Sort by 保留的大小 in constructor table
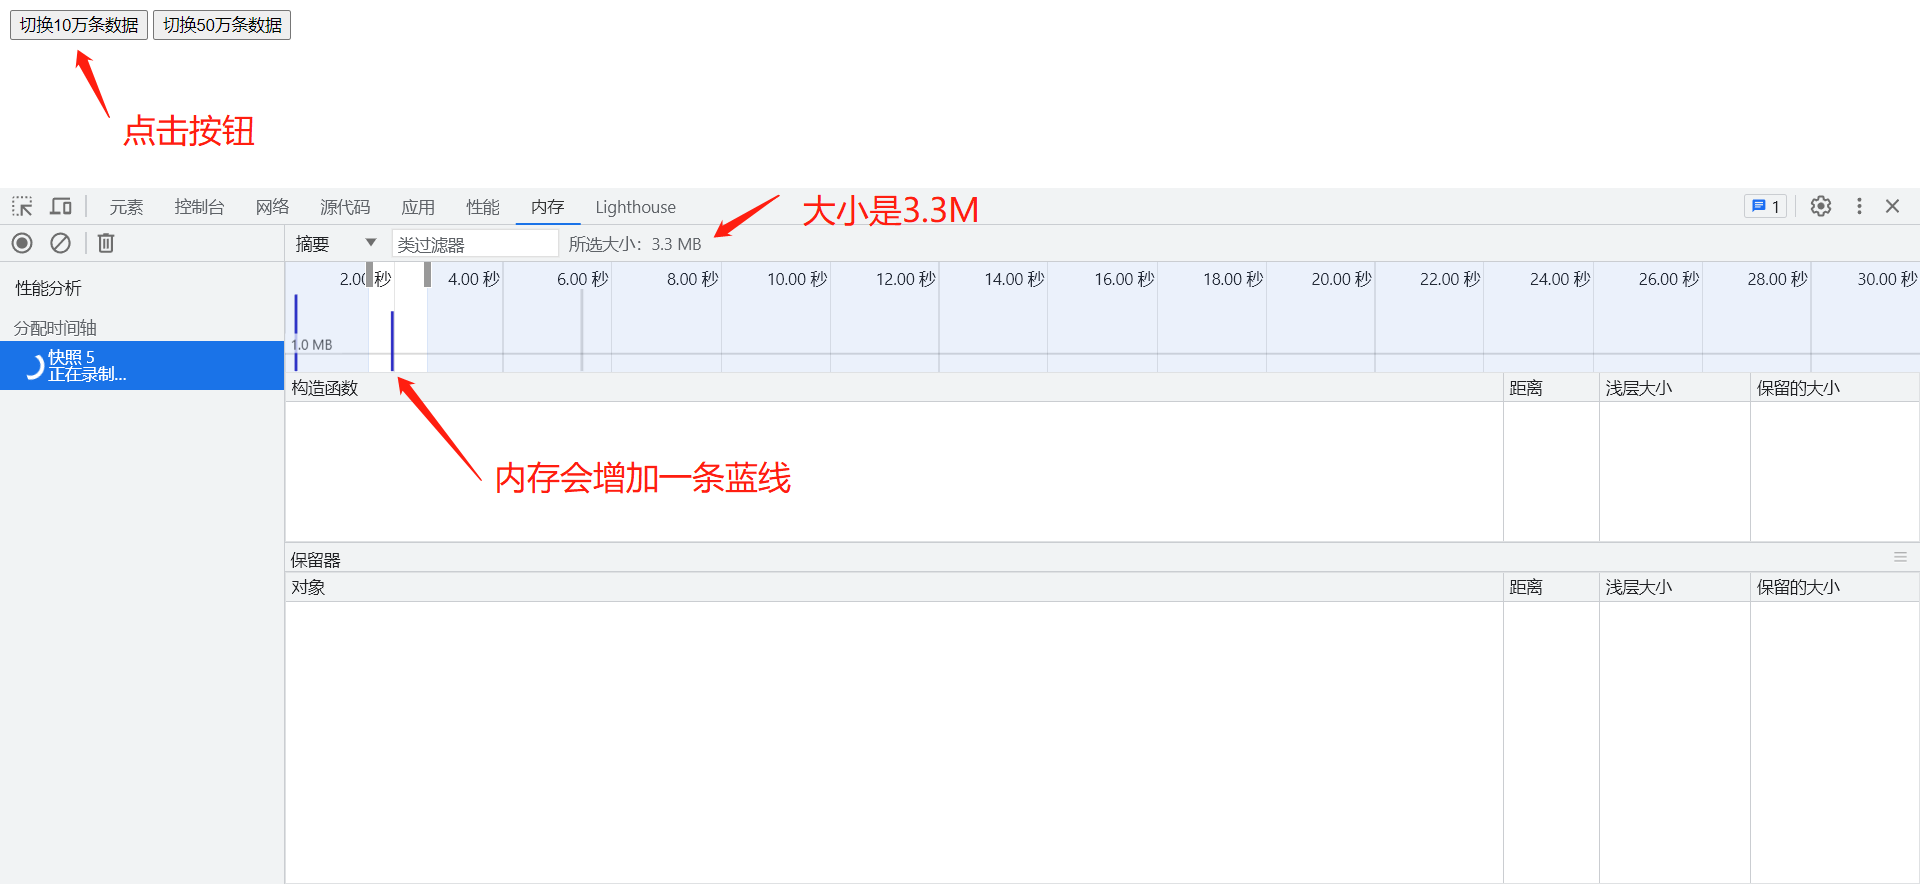The width and height of the screenshot is (1920, 884). click(1835, 388)
